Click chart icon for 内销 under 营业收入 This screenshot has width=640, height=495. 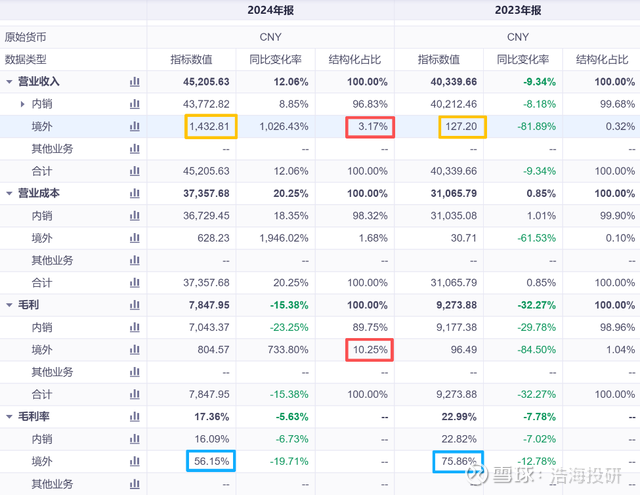coord(134,104)
